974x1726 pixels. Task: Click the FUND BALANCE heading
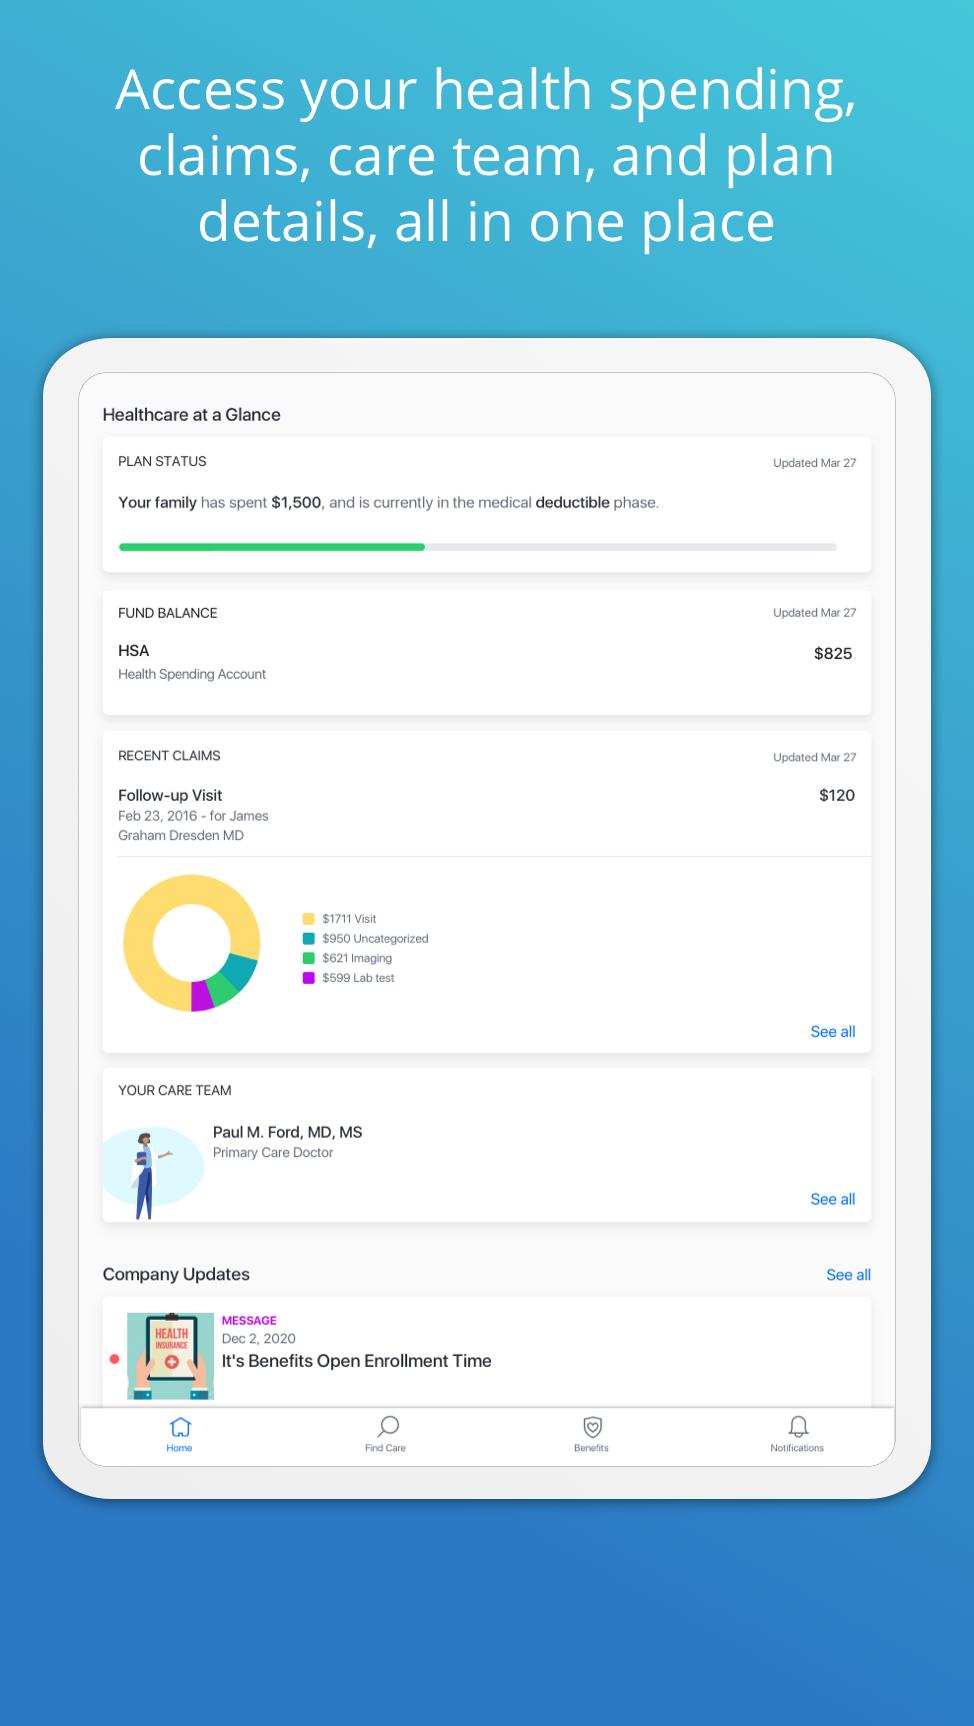point(167,613)
